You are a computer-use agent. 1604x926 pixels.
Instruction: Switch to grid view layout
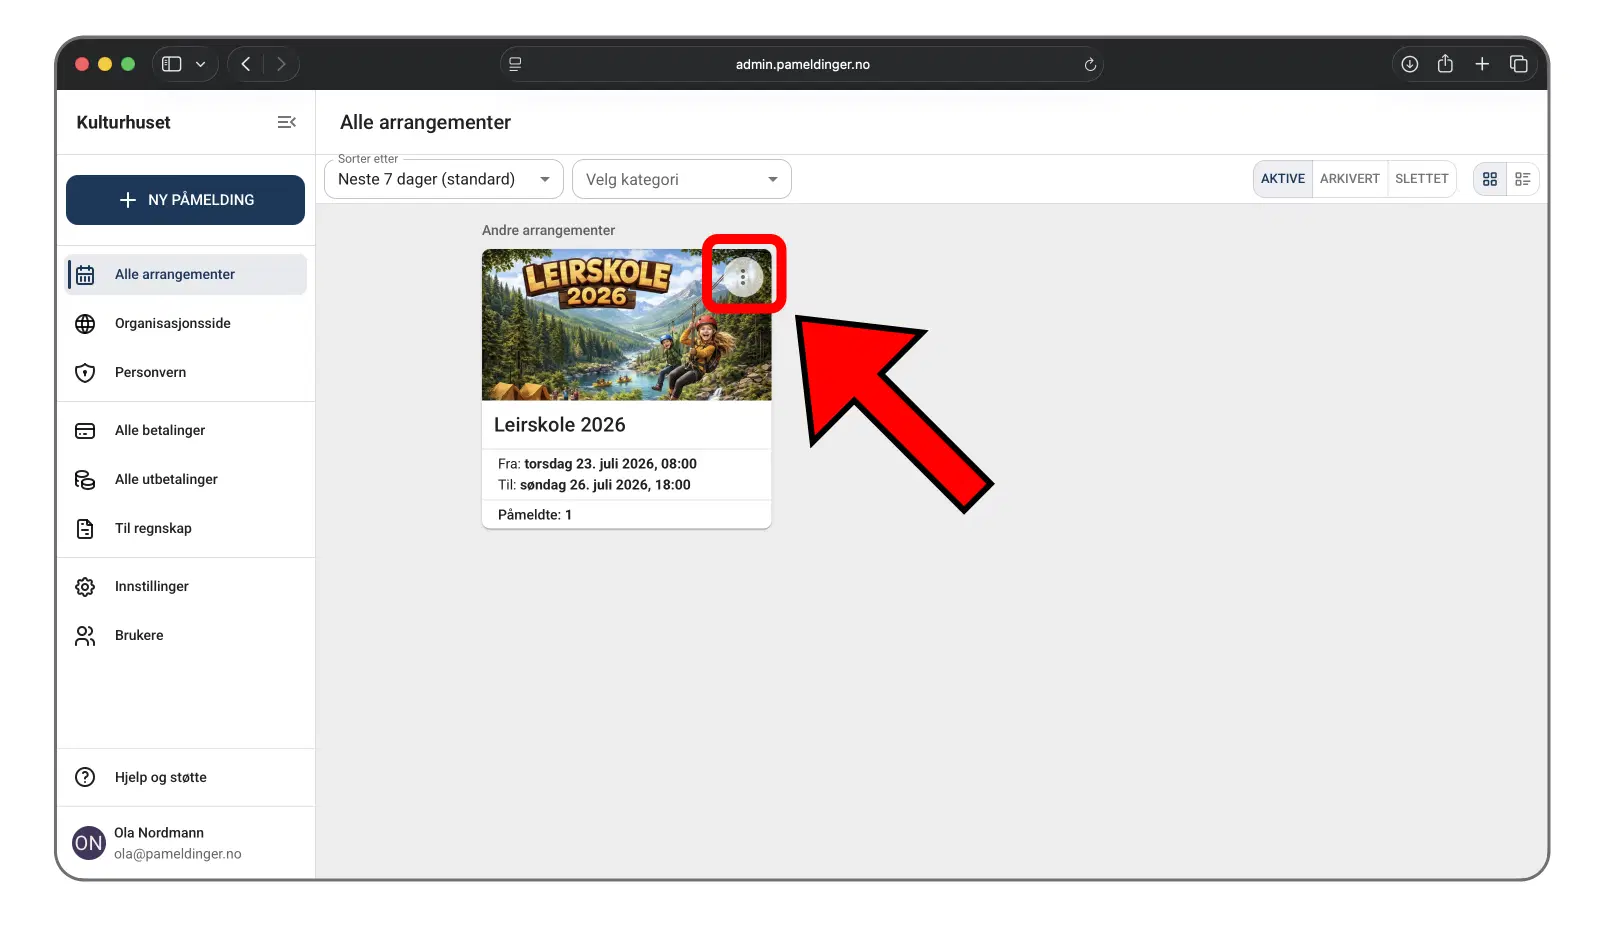coord(1489,179)
